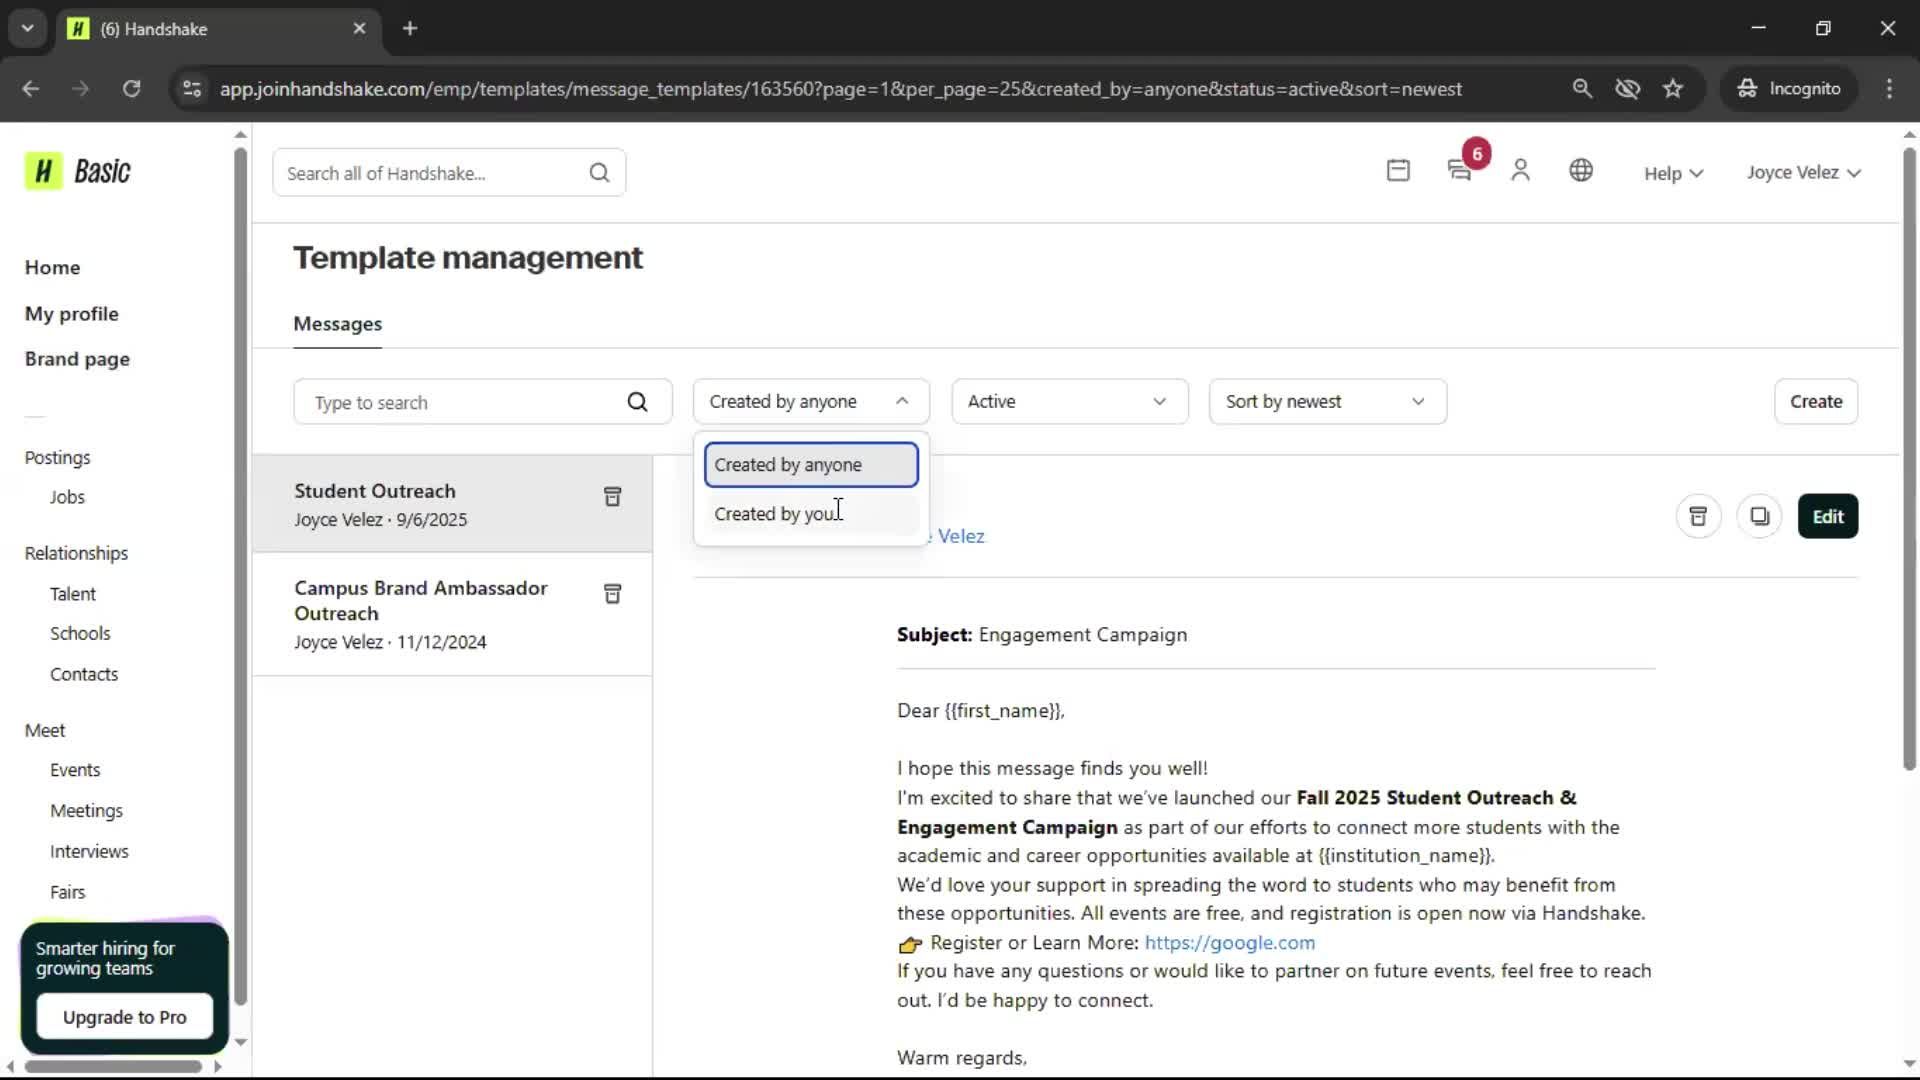Viewport: 1920px width, 1080px height.
Task: Click the main page vertical scrollbar
Action: (x=1909, y=460)
